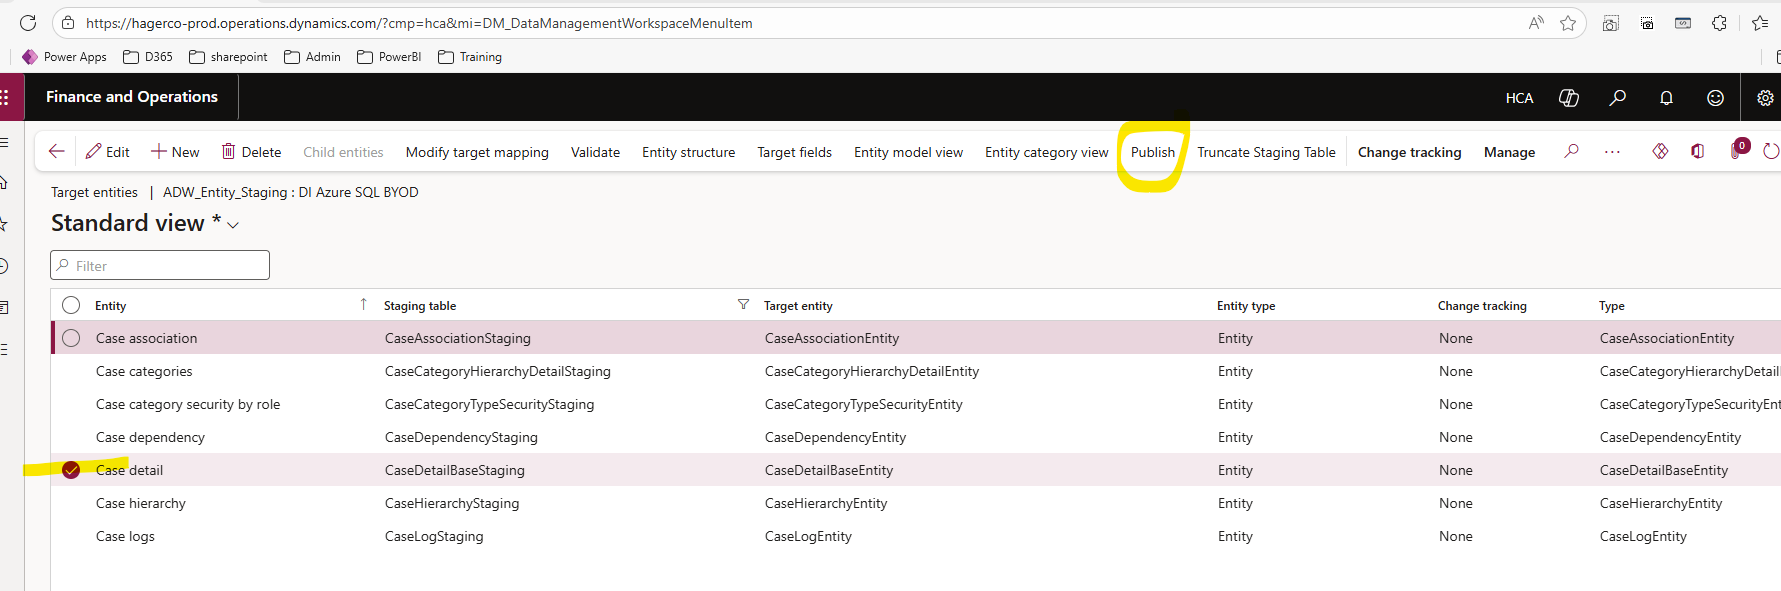Click the Change tracking column header
The height and width of the screenshot is (591, 1781).
point(1482,306)
